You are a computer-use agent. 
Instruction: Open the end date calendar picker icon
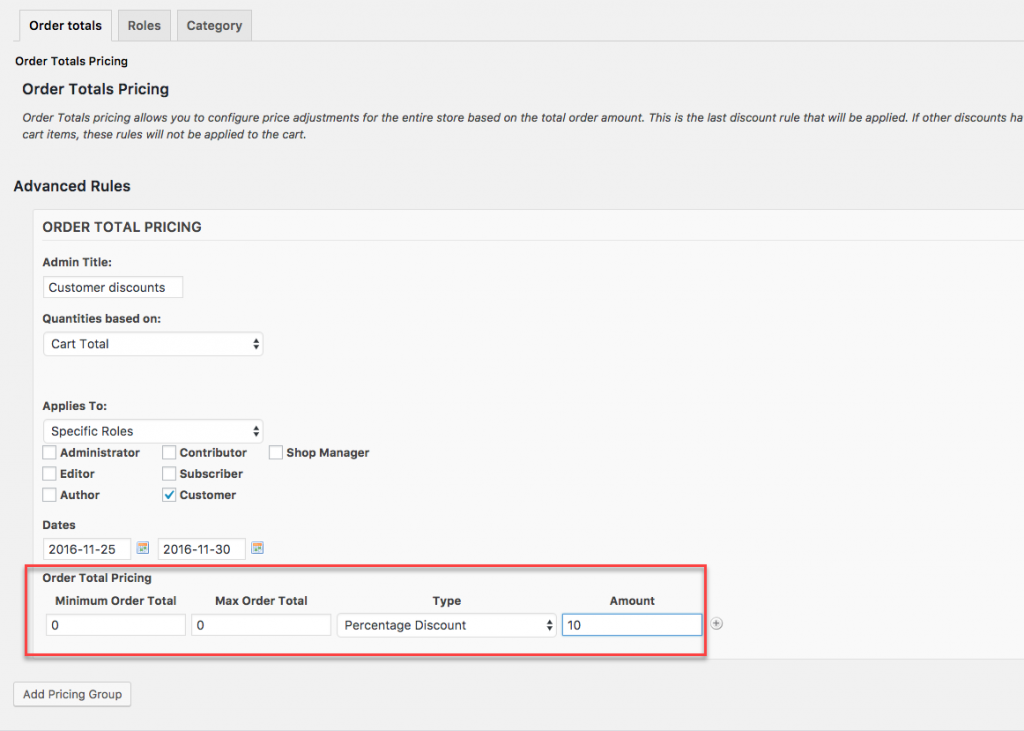[x=257, y=548]
